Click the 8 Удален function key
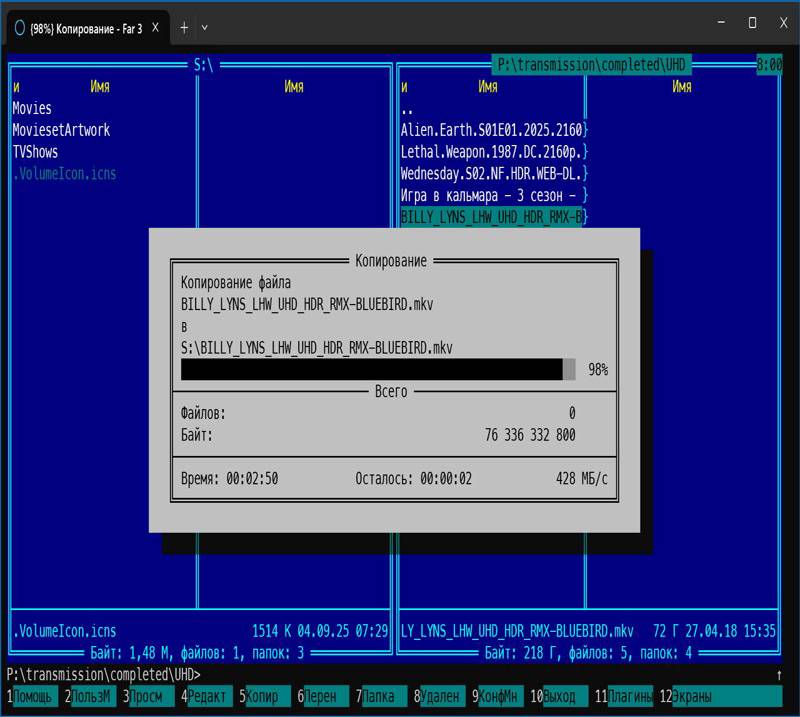Image resolution: width=800 pixels, height=717 pixels. pyautogui.click(x=439, y=696)
